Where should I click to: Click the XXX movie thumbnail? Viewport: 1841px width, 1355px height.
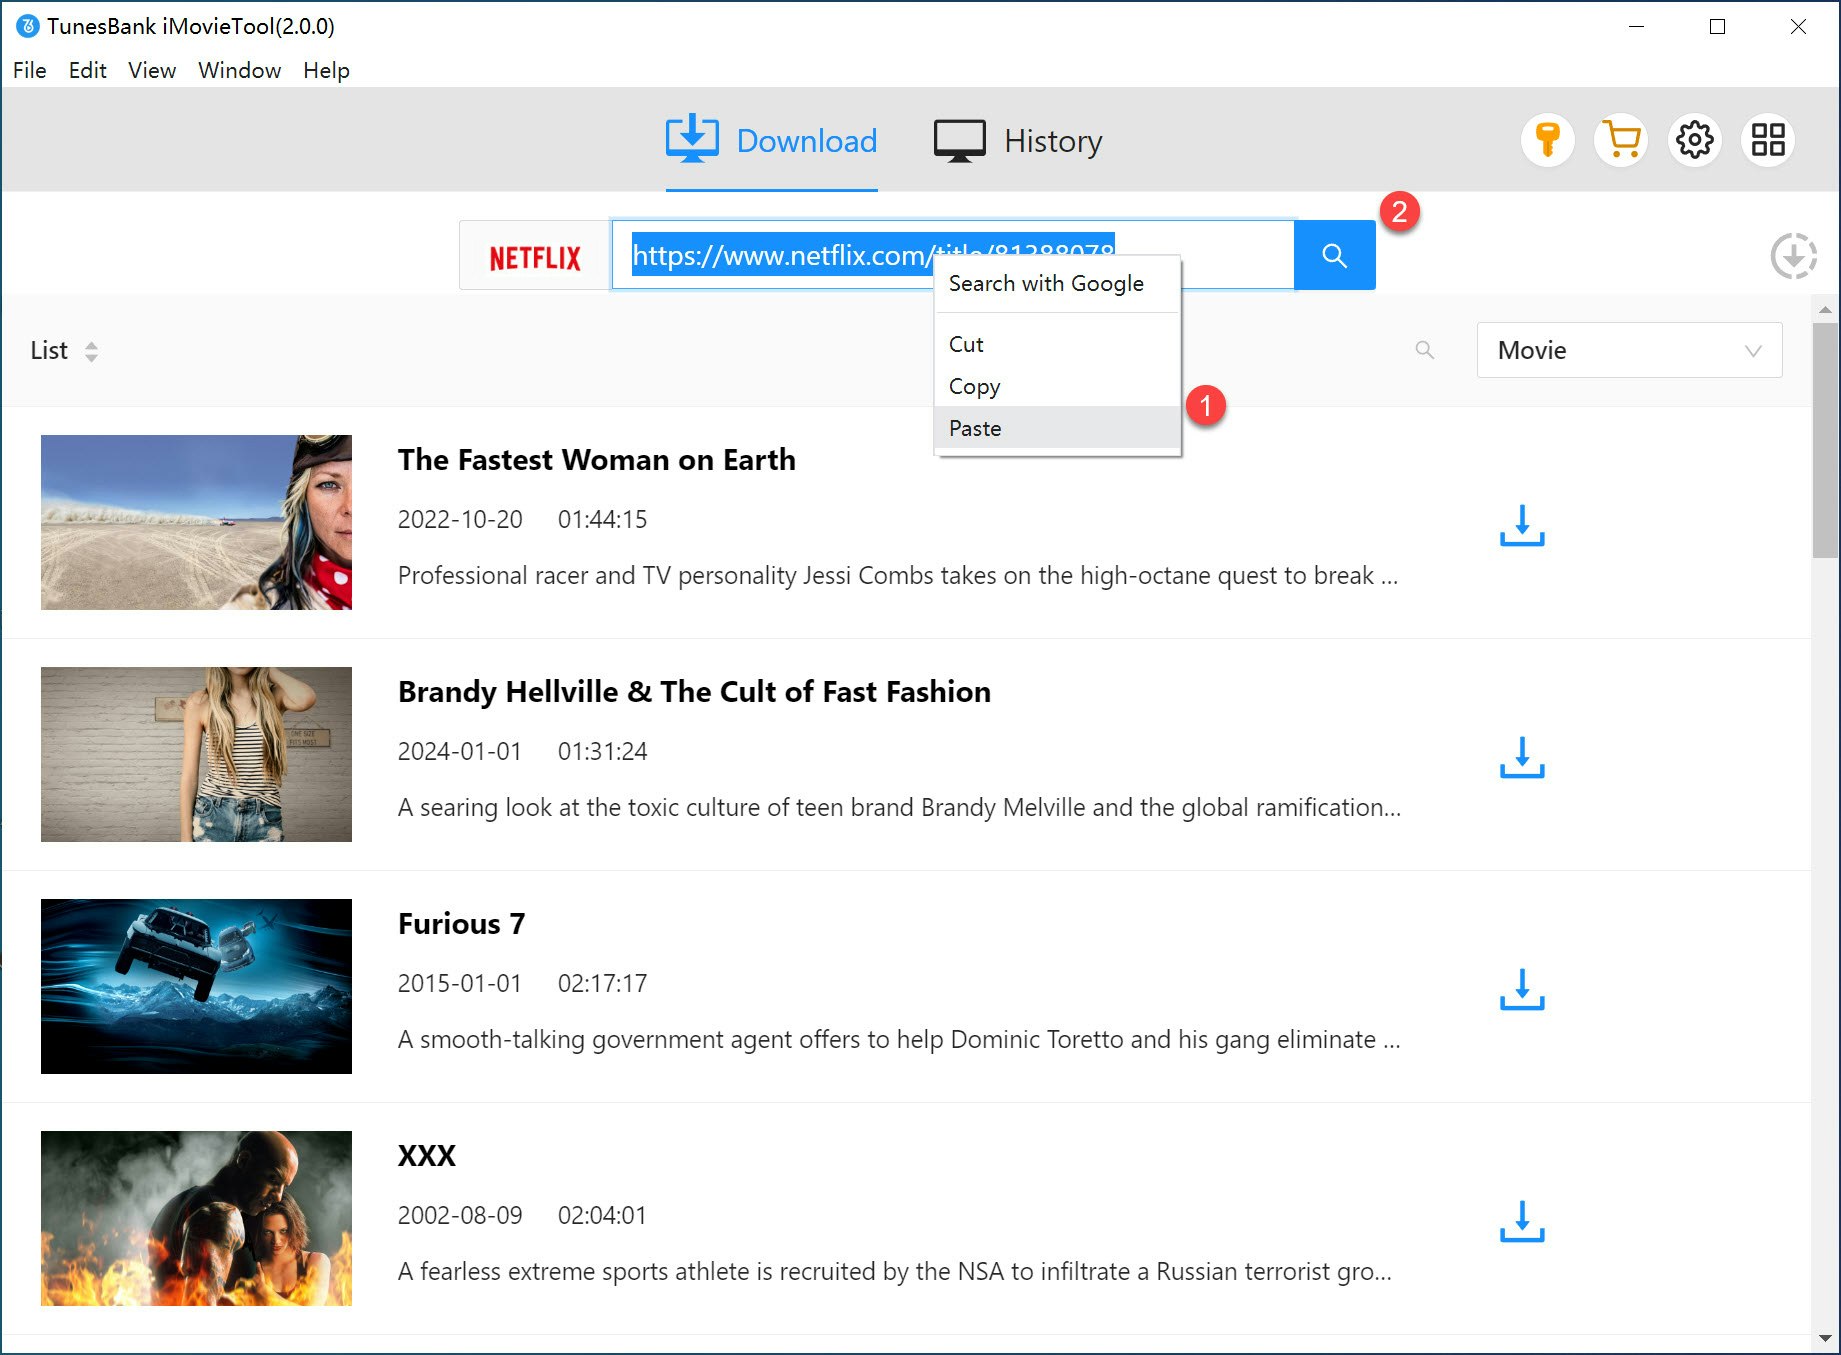pyautogui.click(x=196, y=1218)
